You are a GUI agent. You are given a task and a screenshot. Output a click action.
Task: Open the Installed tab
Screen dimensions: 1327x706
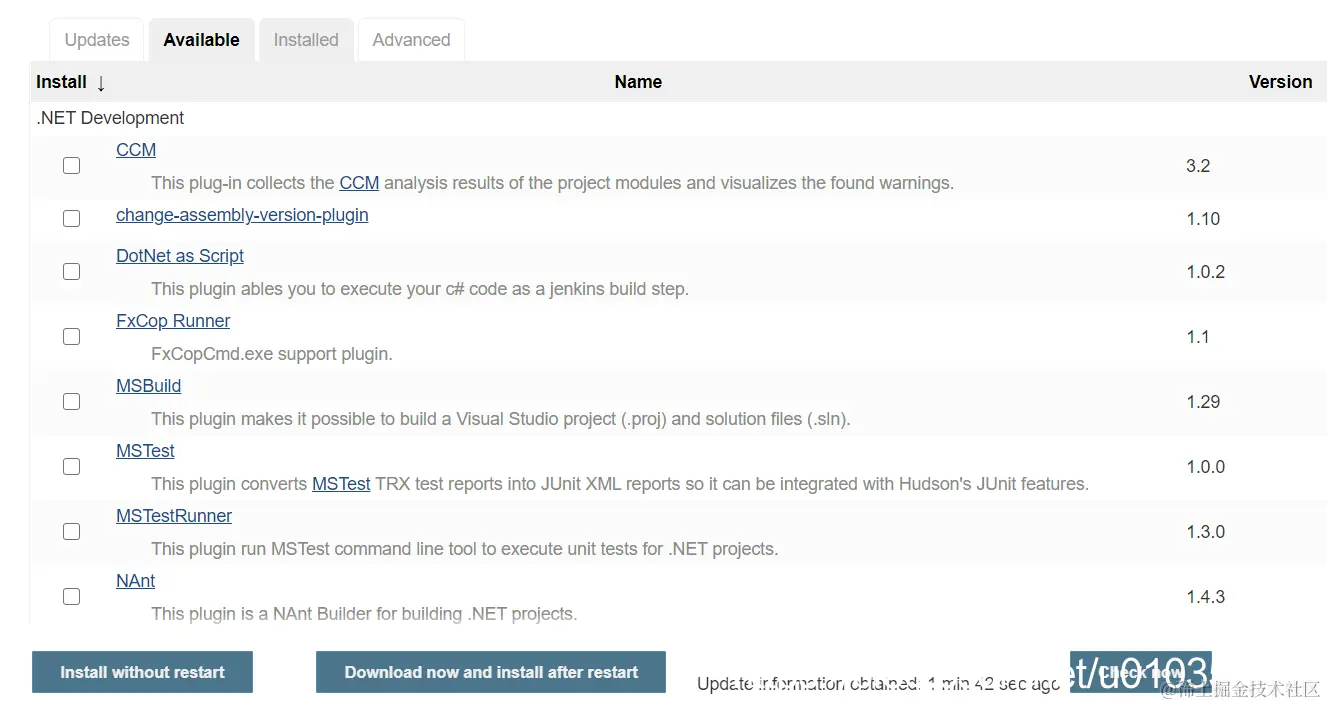[x=306, y=40]
